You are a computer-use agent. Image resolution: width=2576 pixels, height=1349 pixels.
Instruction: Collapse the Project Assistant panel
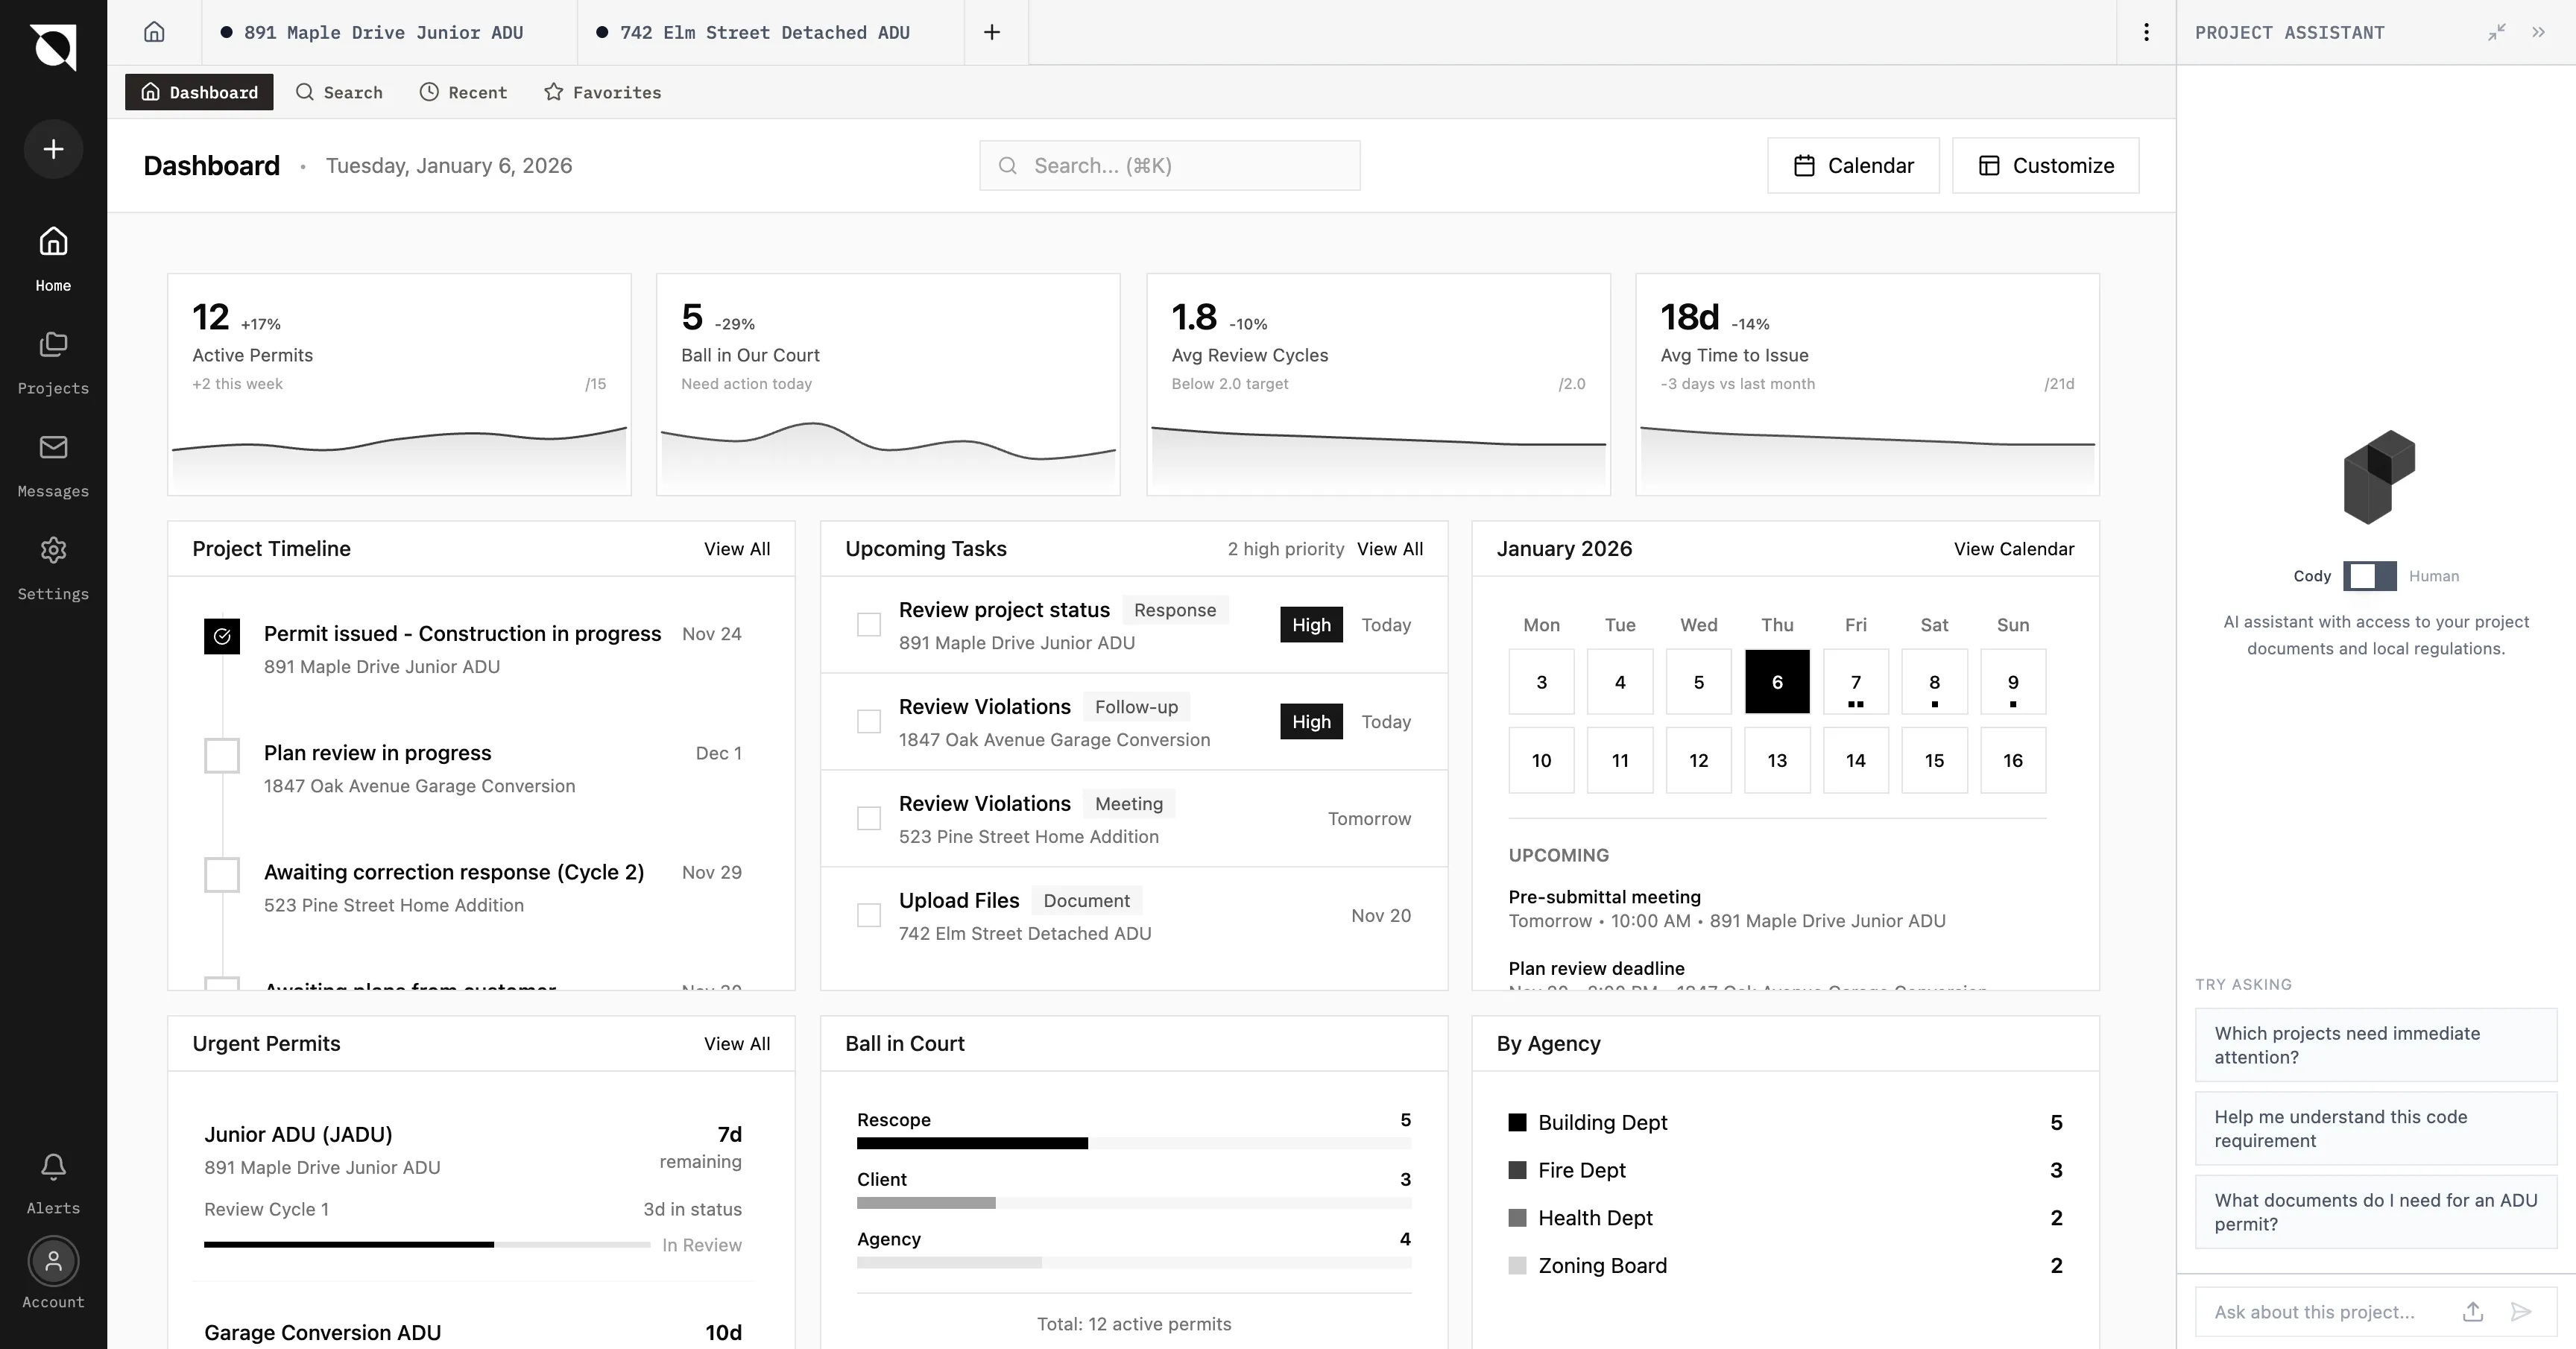coord(2497,32)
